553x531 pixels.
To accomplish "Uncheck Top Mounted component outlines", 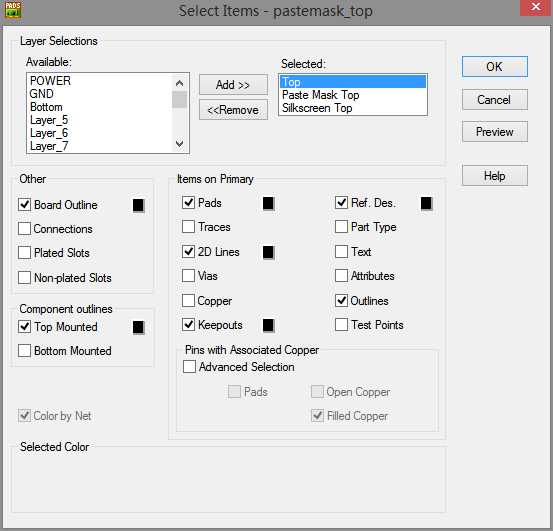I will [24, 326].
